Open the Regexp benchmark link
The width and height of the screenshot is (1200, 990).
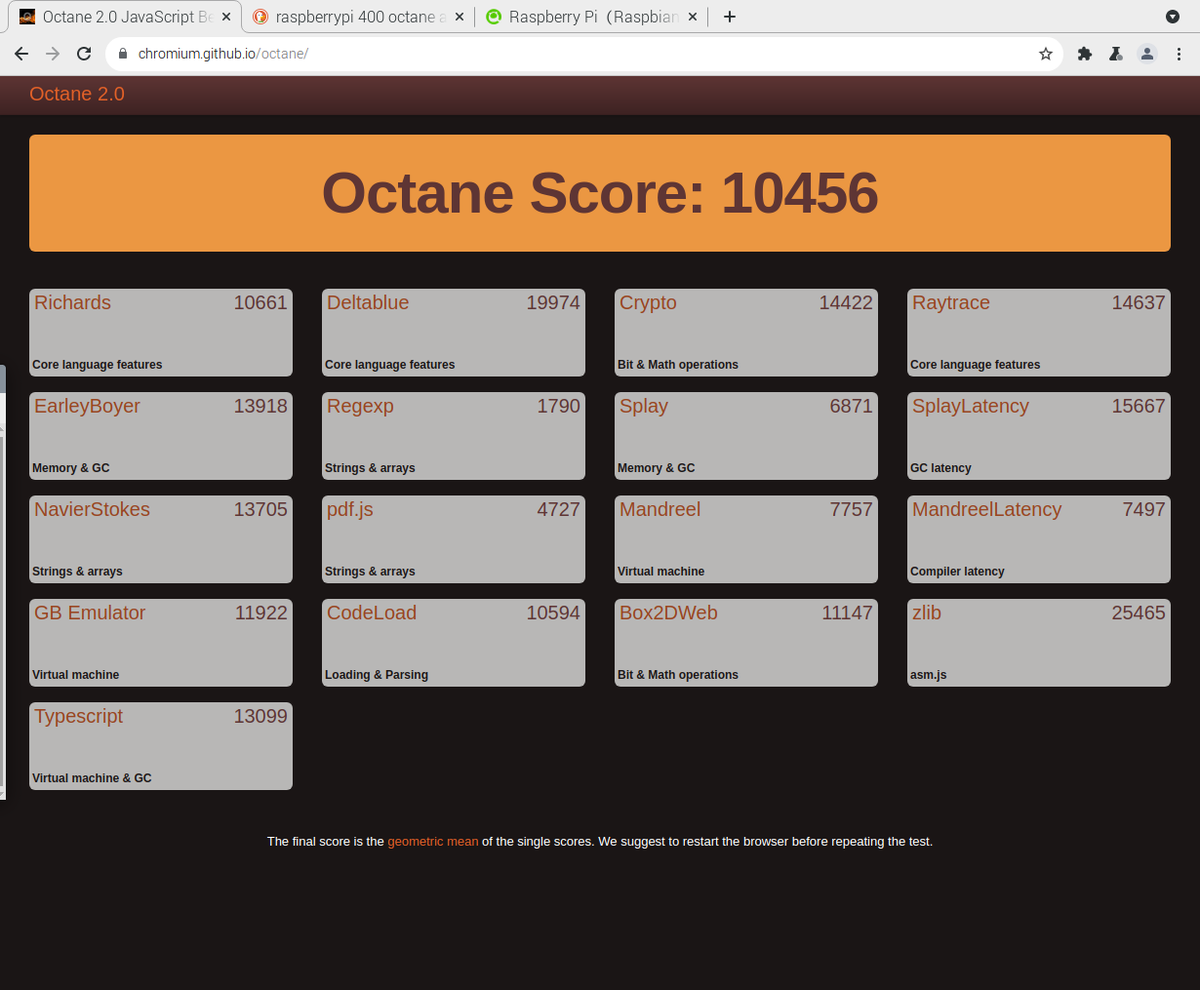tap(360, 406)
